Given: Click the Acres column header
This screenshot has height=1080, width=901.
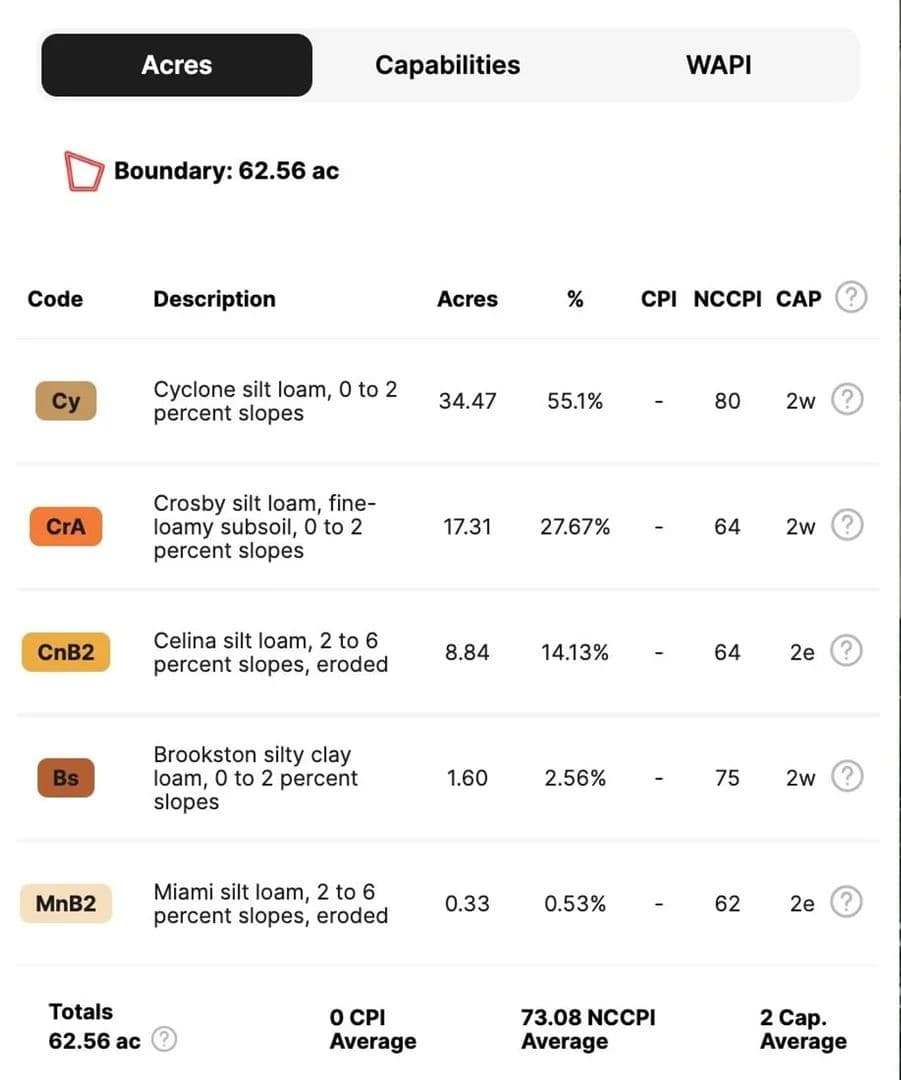Looking at the screenshot, I should click(467, 299).
